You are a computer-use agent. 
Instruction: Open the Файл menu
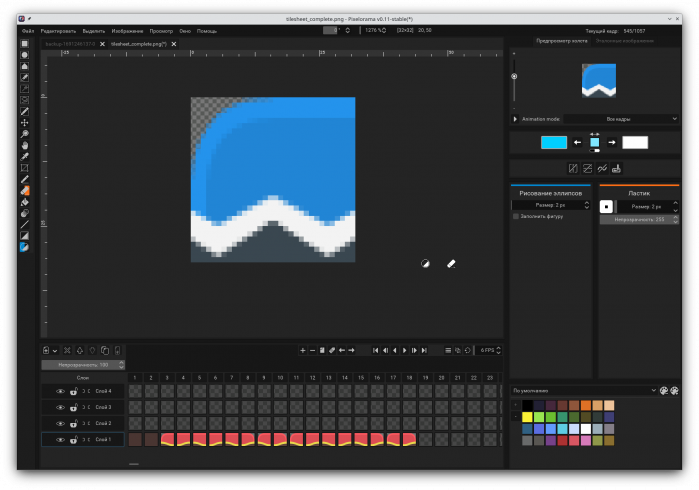pyautogui.click(x=28, y=31)
